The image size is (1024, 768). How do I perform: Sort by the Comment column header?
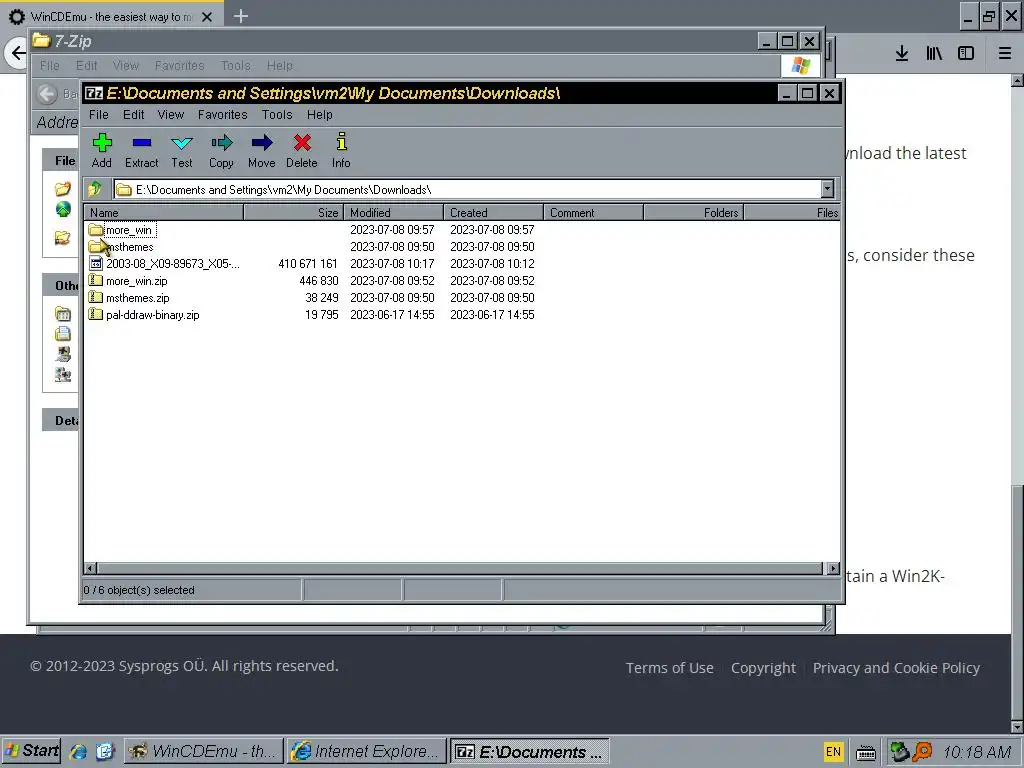593,213
